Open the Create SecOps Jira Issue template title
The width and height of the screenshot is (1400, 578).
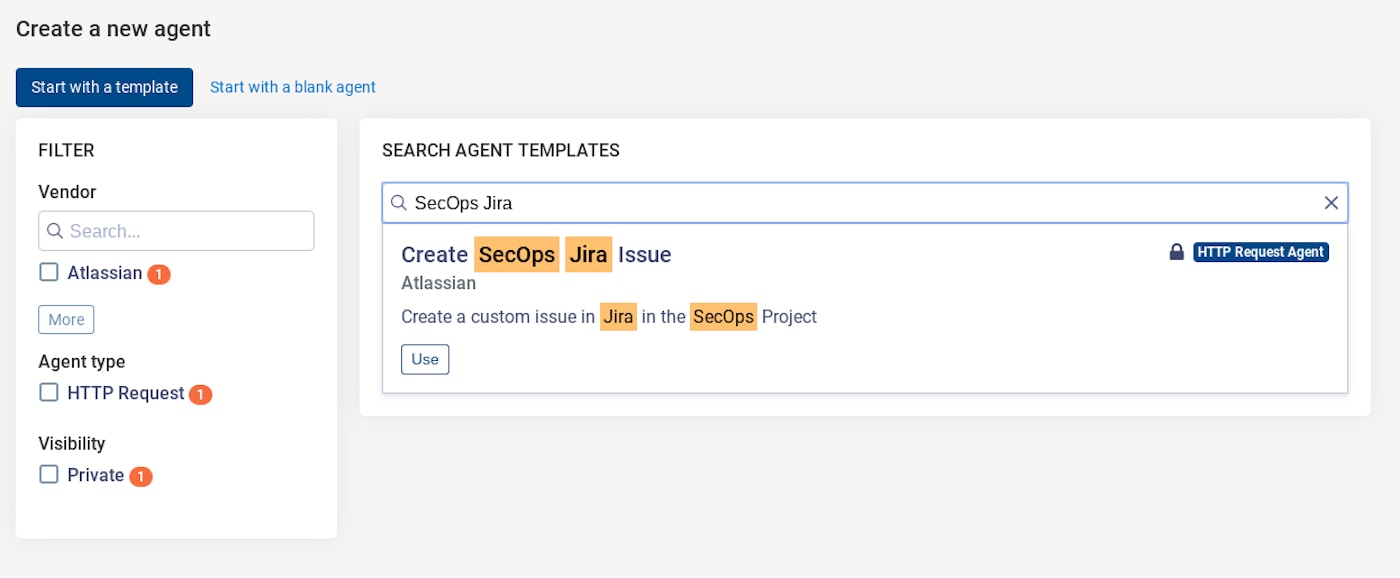(536, 254)
